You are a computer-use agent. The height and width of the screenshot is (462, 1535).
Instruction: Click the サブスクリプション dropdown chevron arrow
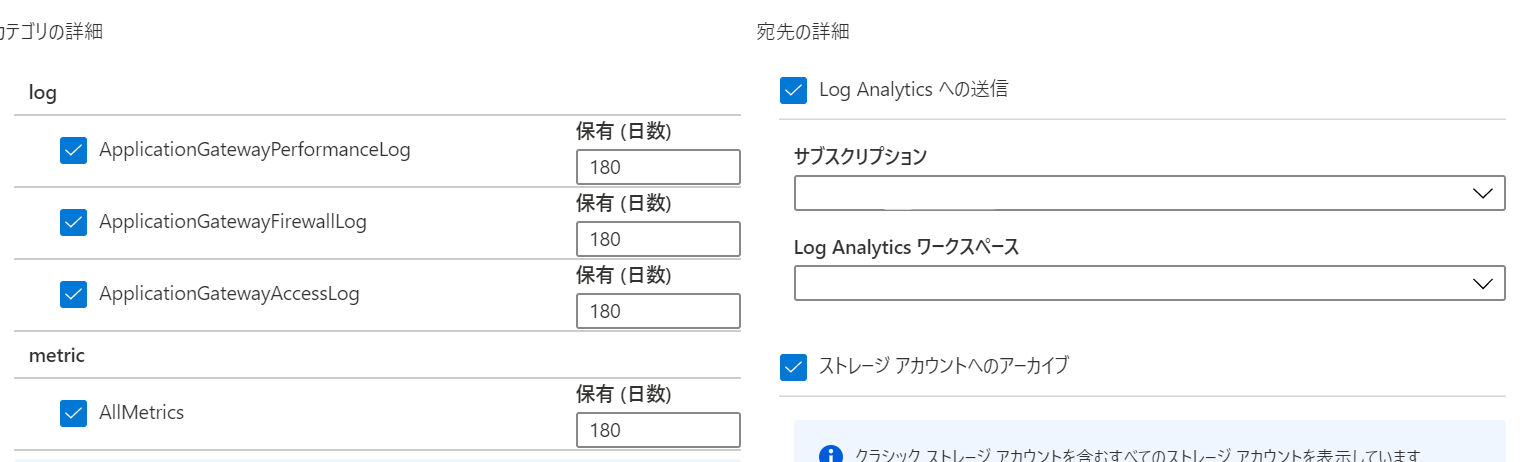click(x=1482, y=193)
